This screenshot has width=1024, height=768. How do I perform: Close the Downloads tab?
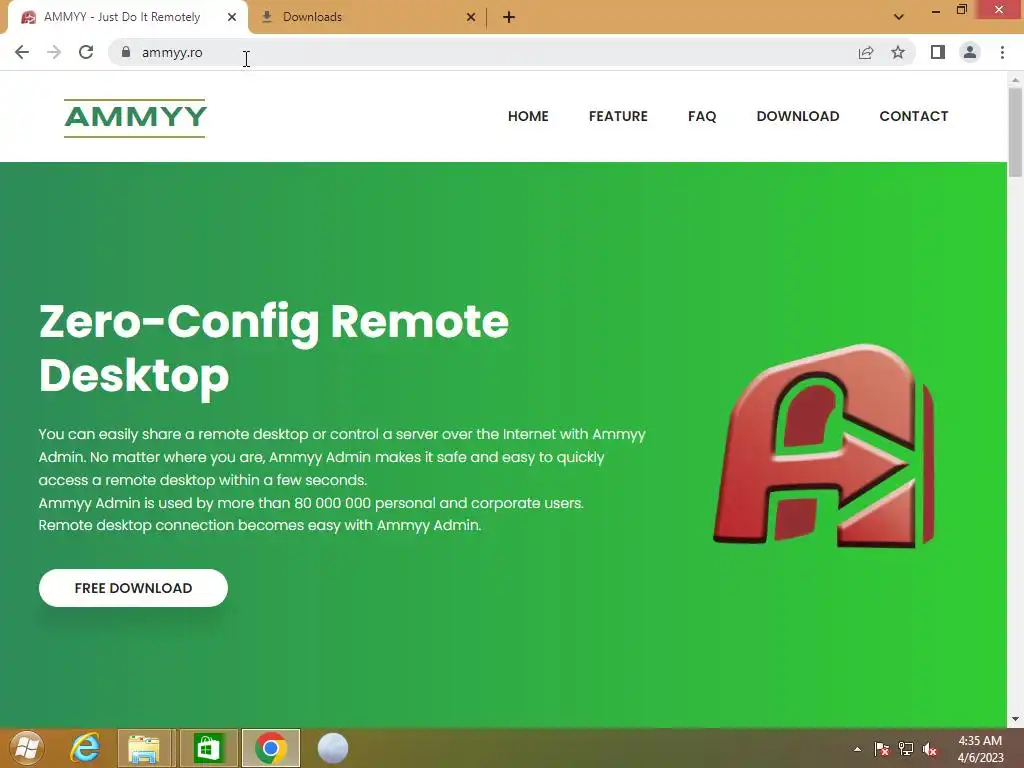(471, 17)
